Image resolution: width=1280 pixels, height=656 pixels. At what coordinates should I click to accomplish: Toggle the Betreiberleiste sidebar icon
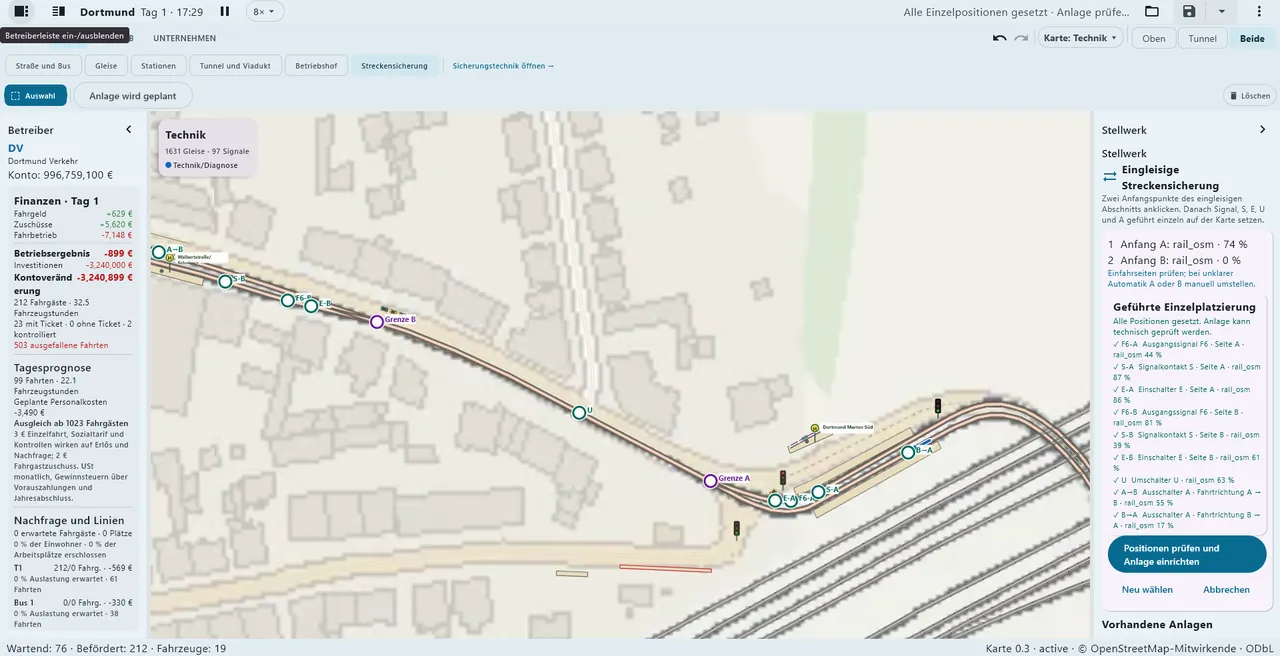click(x=21, y=12)
